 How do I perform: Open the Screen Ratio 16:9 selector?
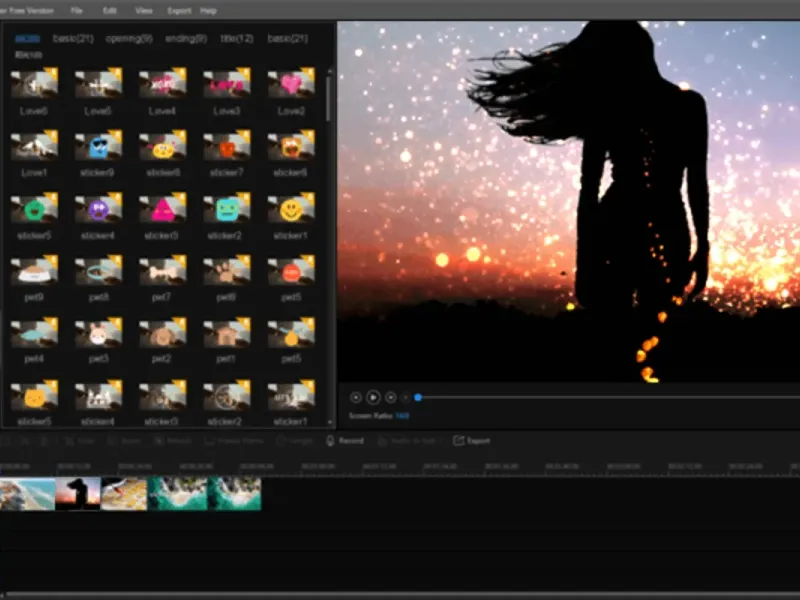click(402, 415)
